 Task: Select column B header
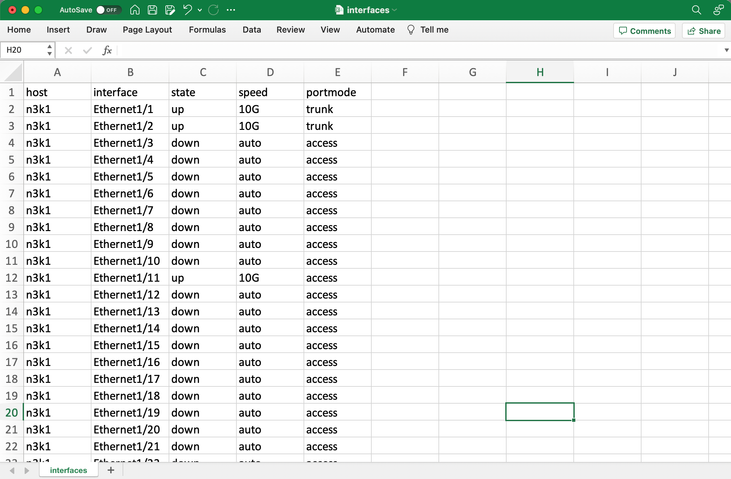[130, 72]
